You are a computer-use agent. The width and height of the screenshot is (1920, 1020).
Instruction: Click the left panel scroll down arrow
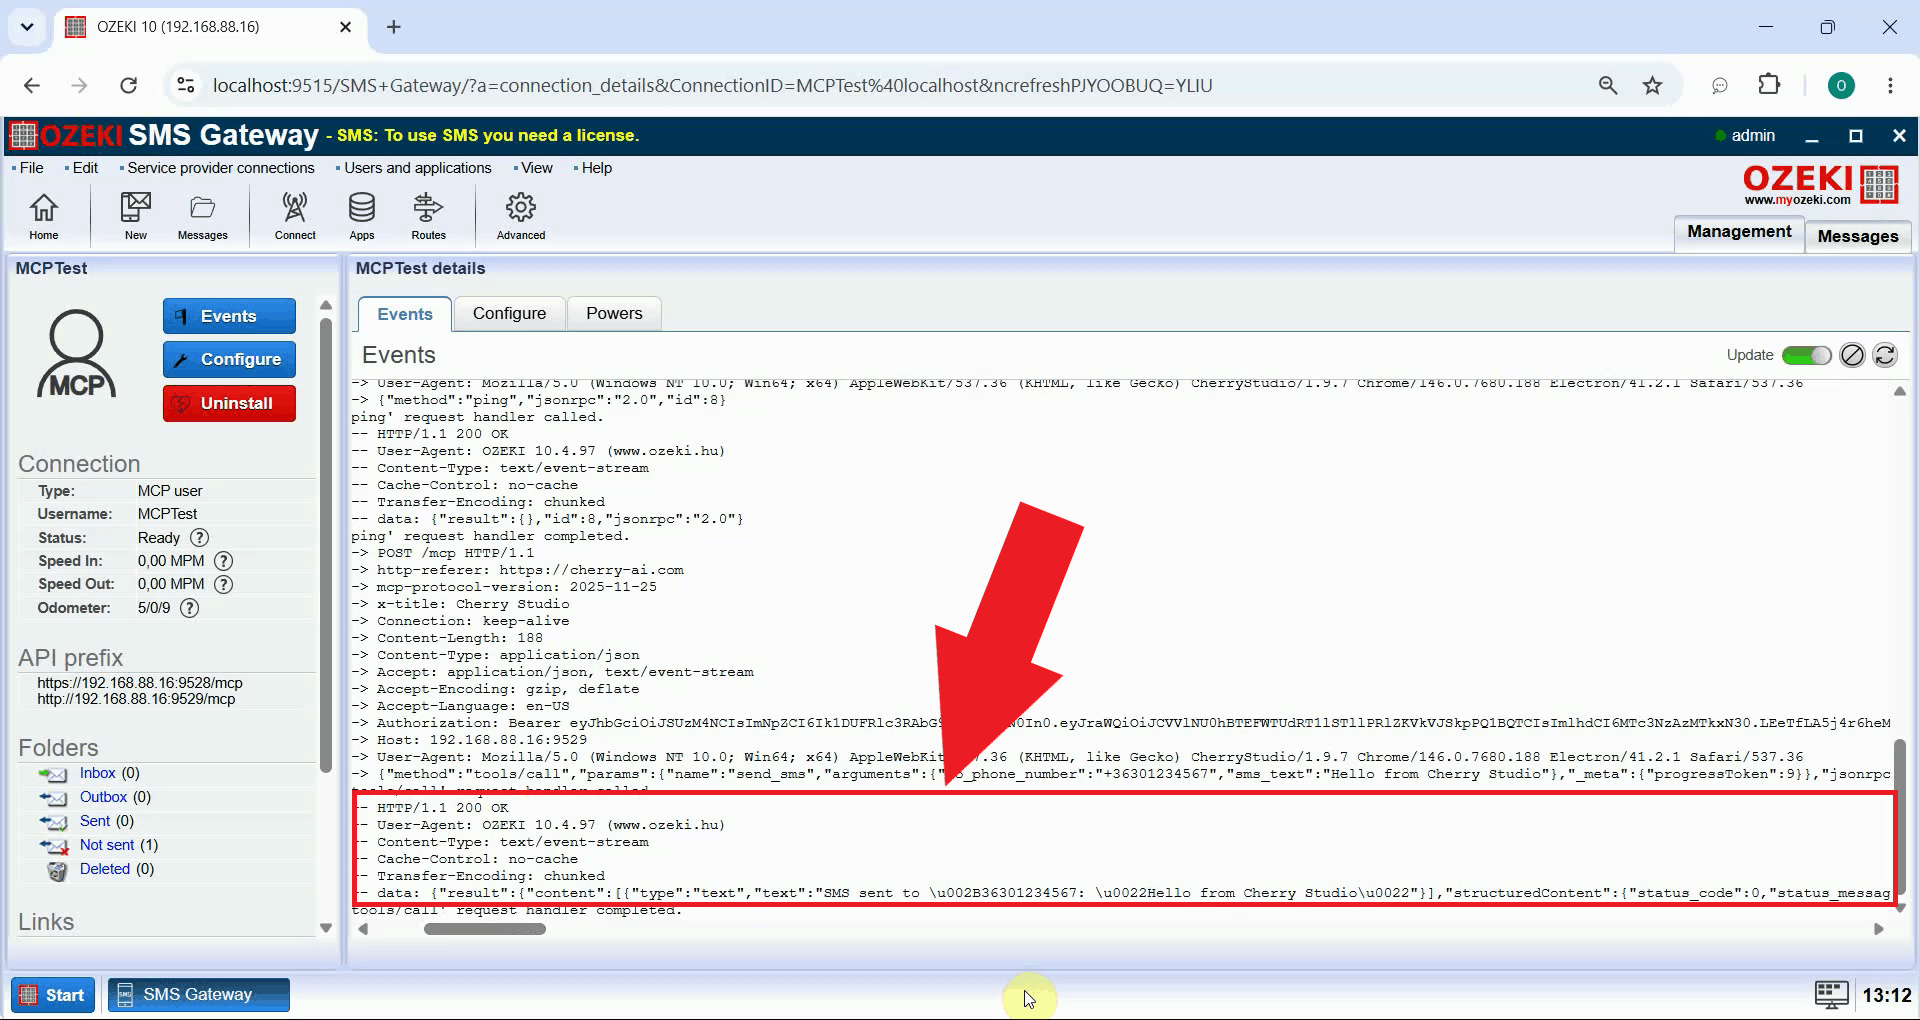pyautogui.click(x=326, y=928)
